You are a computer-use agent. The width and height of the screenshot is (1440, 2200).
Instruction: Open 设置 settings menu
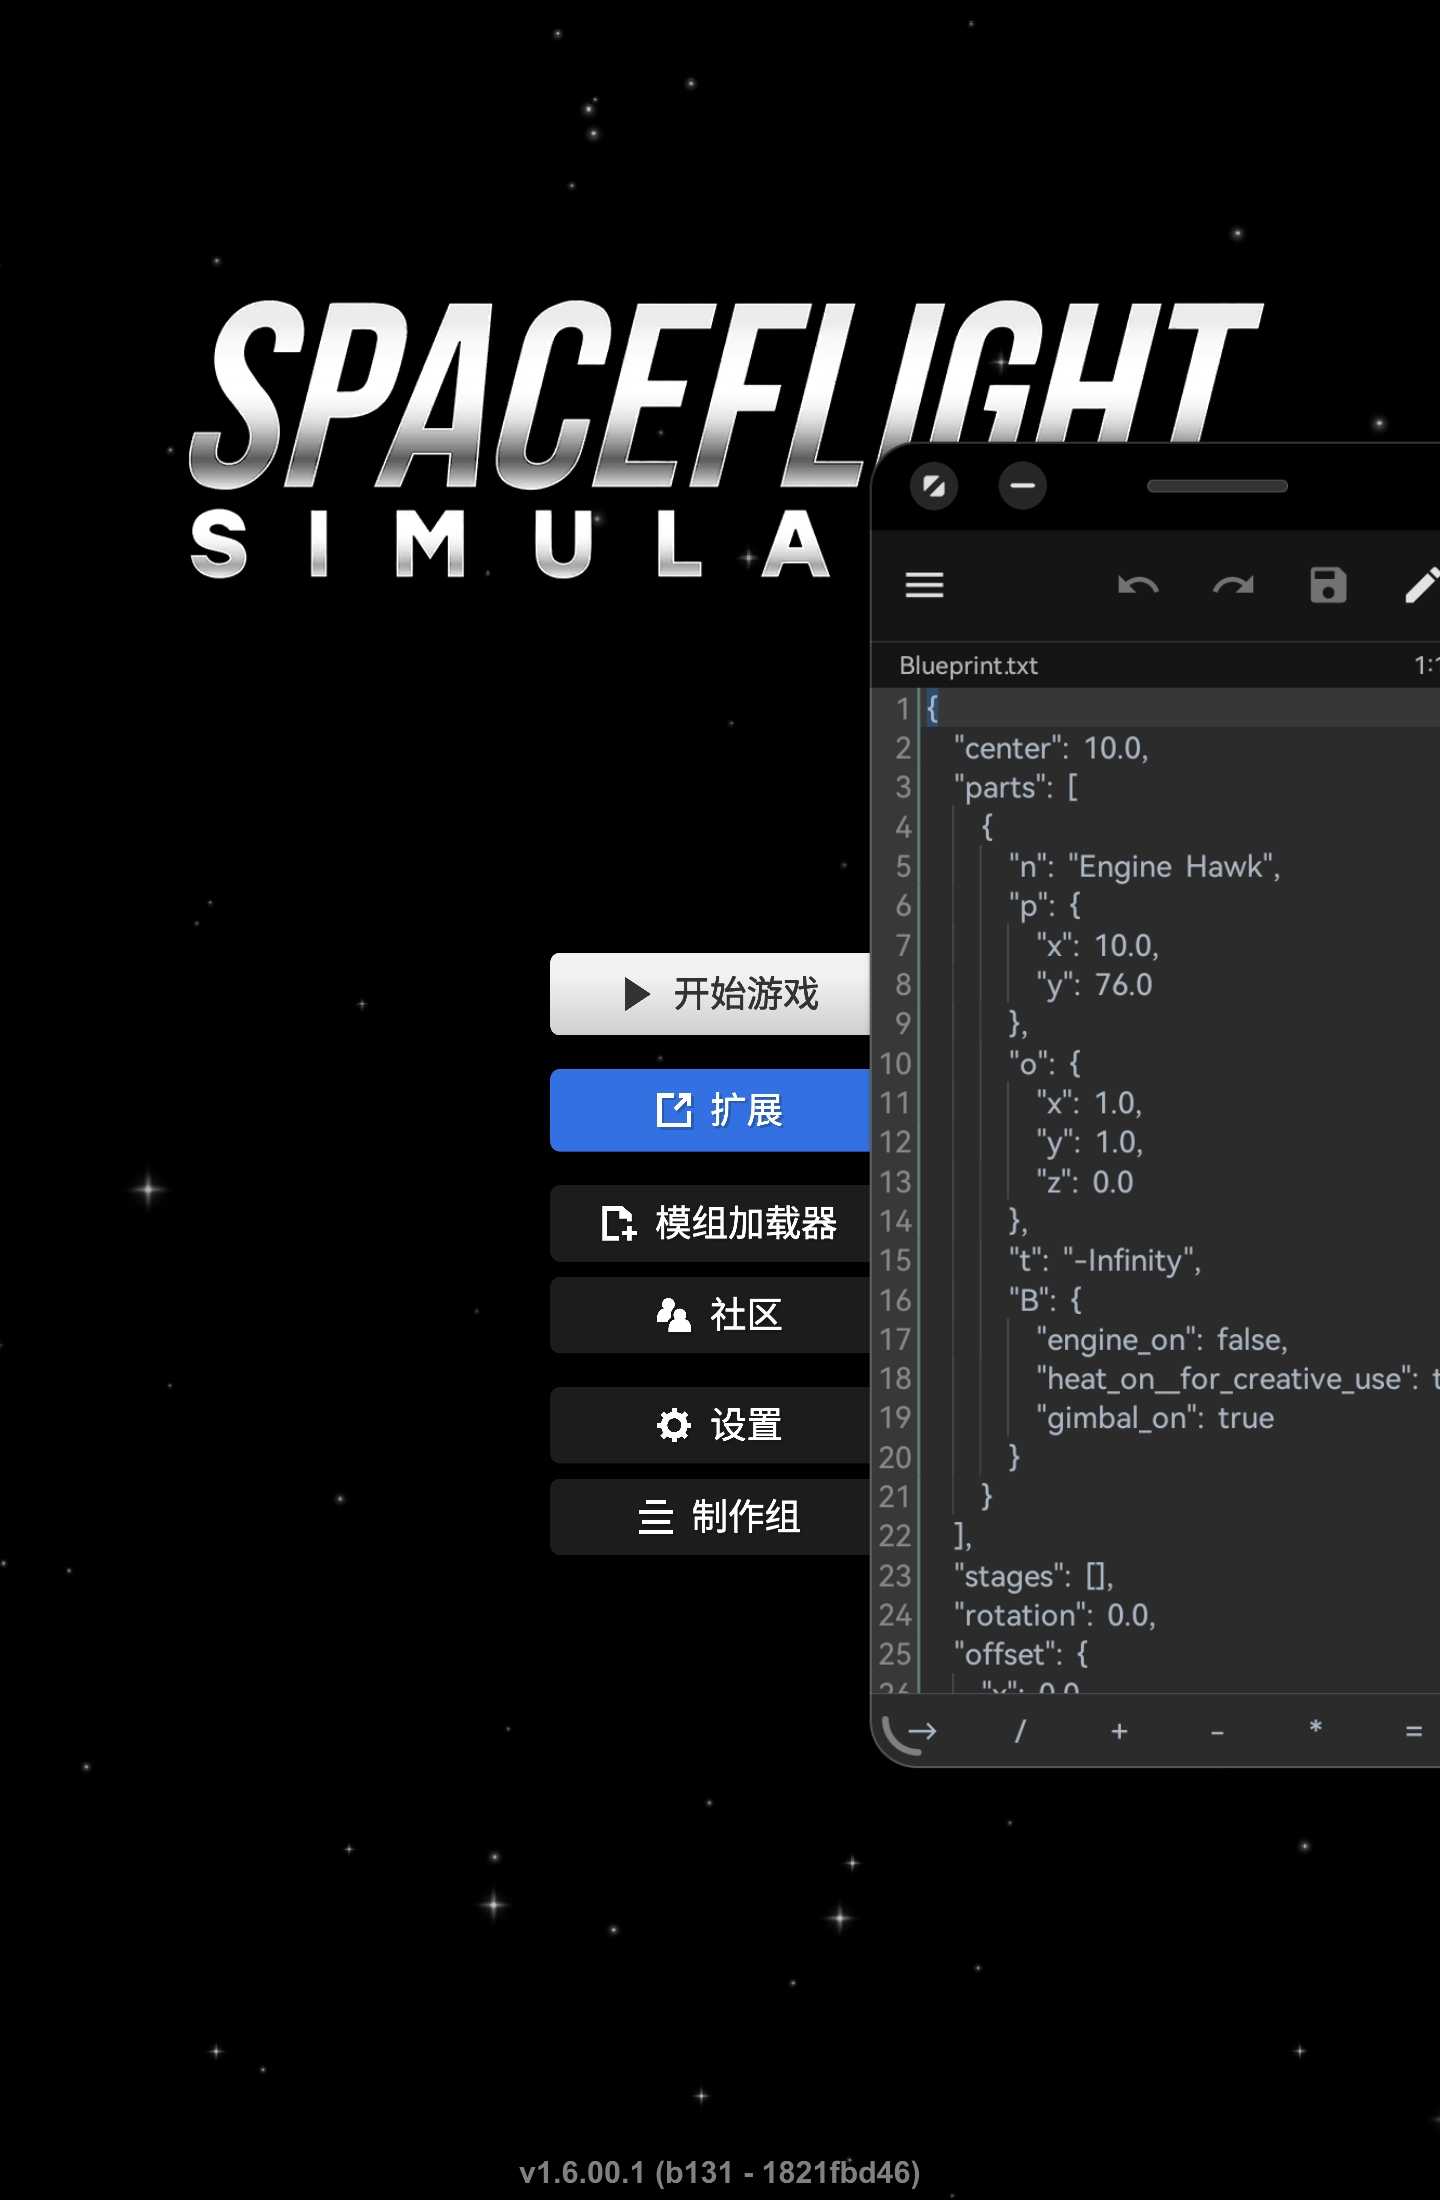pos(710,1425)
